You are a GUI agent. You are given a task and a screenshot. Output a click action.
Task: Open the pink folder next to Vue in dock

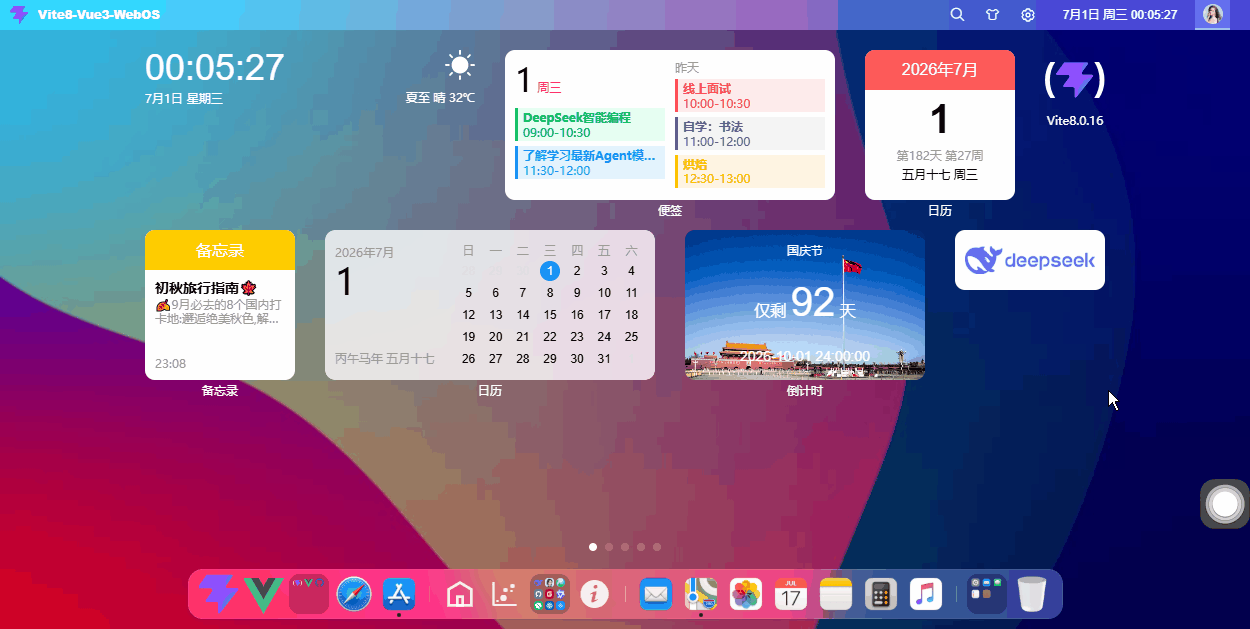[309, 594]
